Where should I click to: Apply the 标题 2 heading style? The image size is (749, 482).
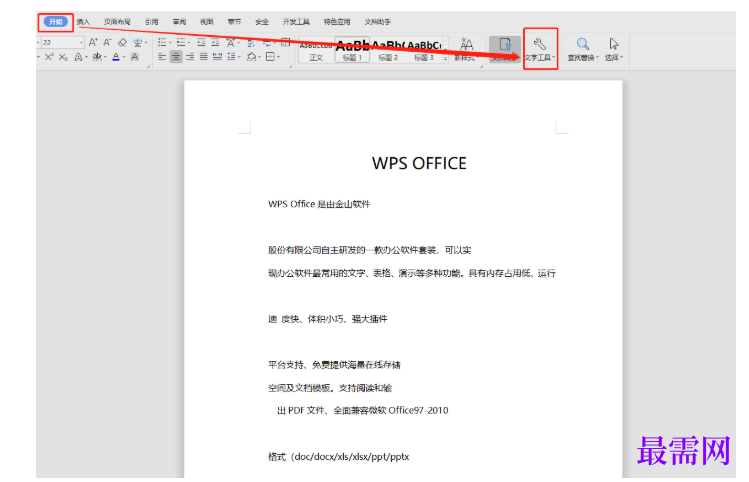[388, 50]
